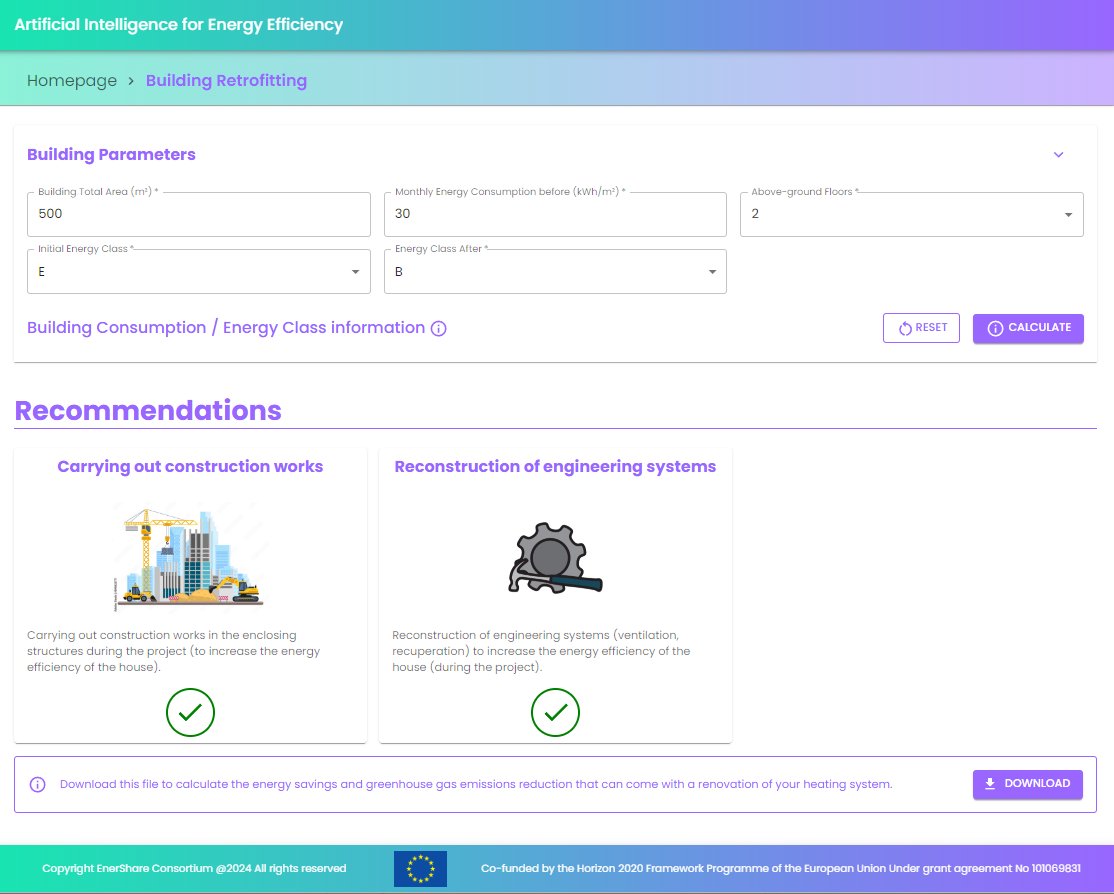Image resolution: width=1114 pixels, height=894 pixels.
Task: Click the construction works description paragraph
Action: (174, 651)
